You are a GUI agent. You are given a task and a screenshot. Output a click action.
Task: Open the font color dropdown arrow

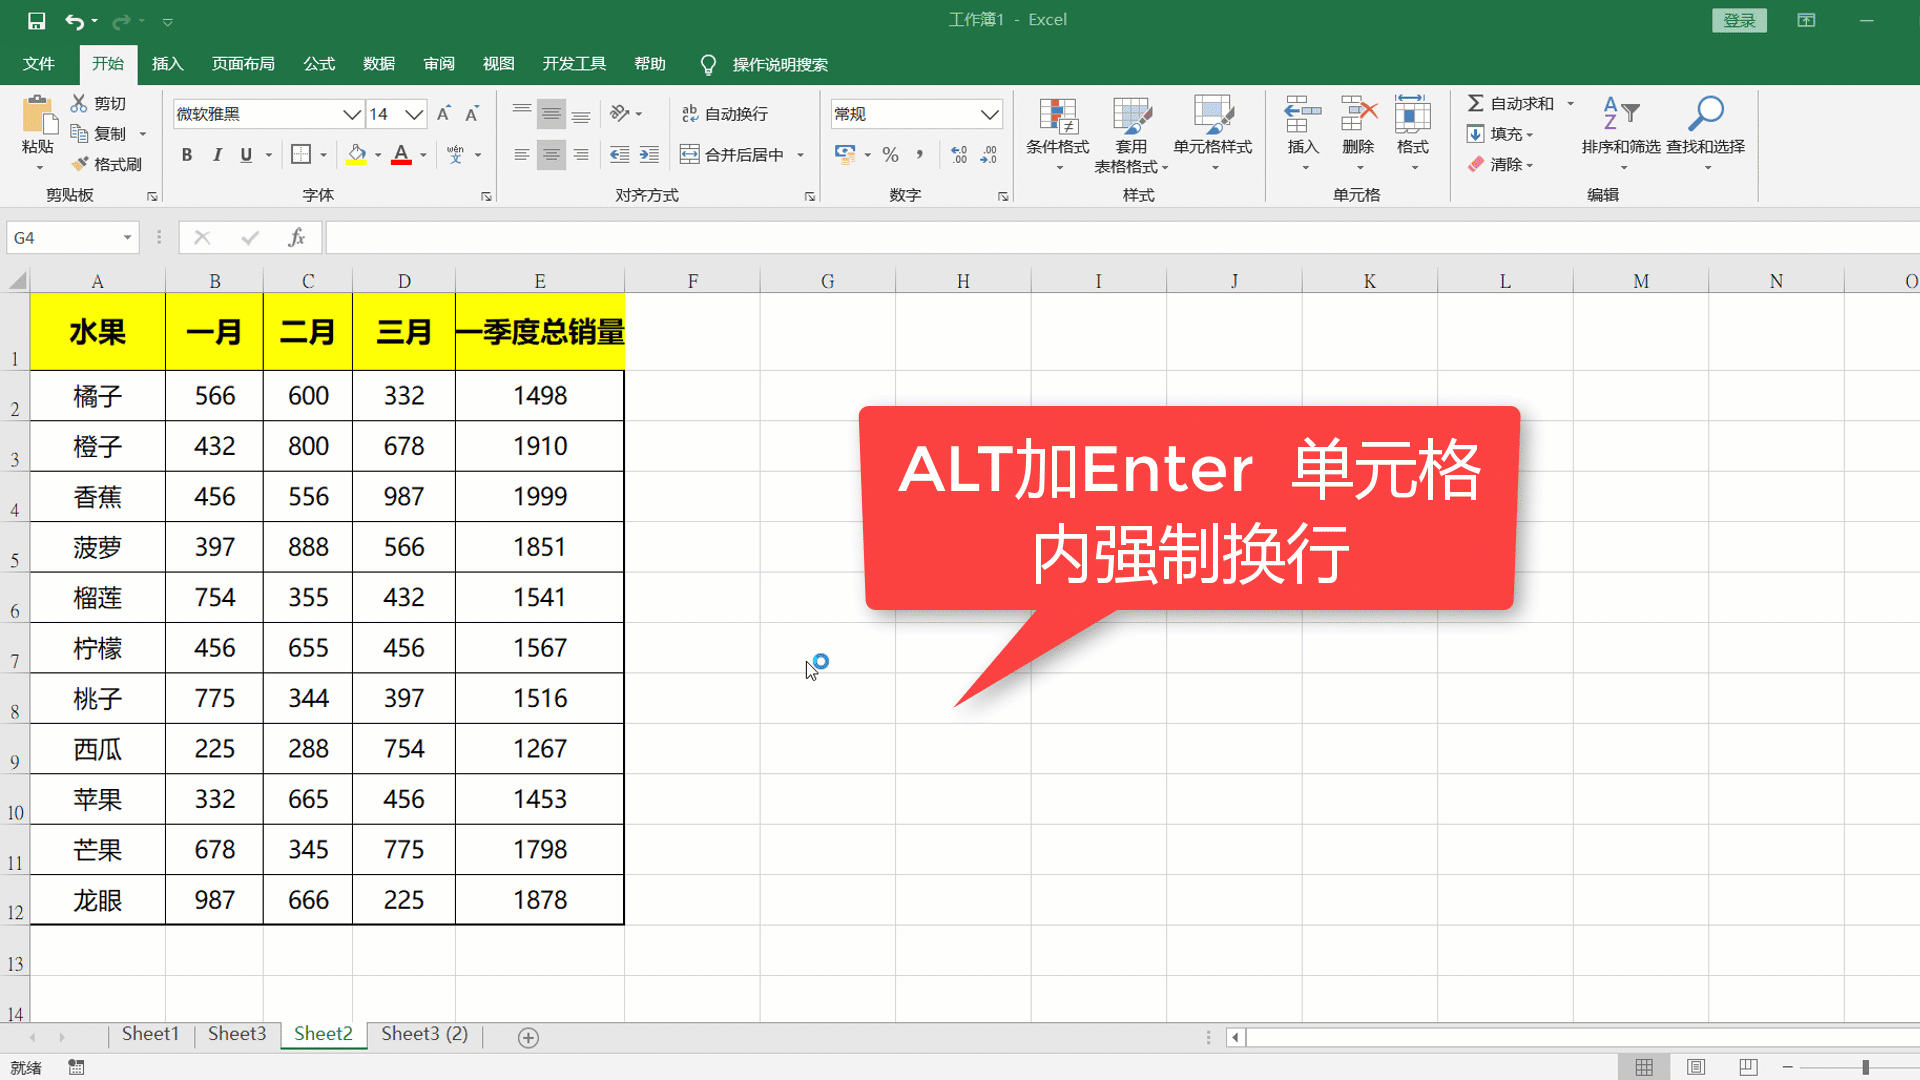point(421,154)
